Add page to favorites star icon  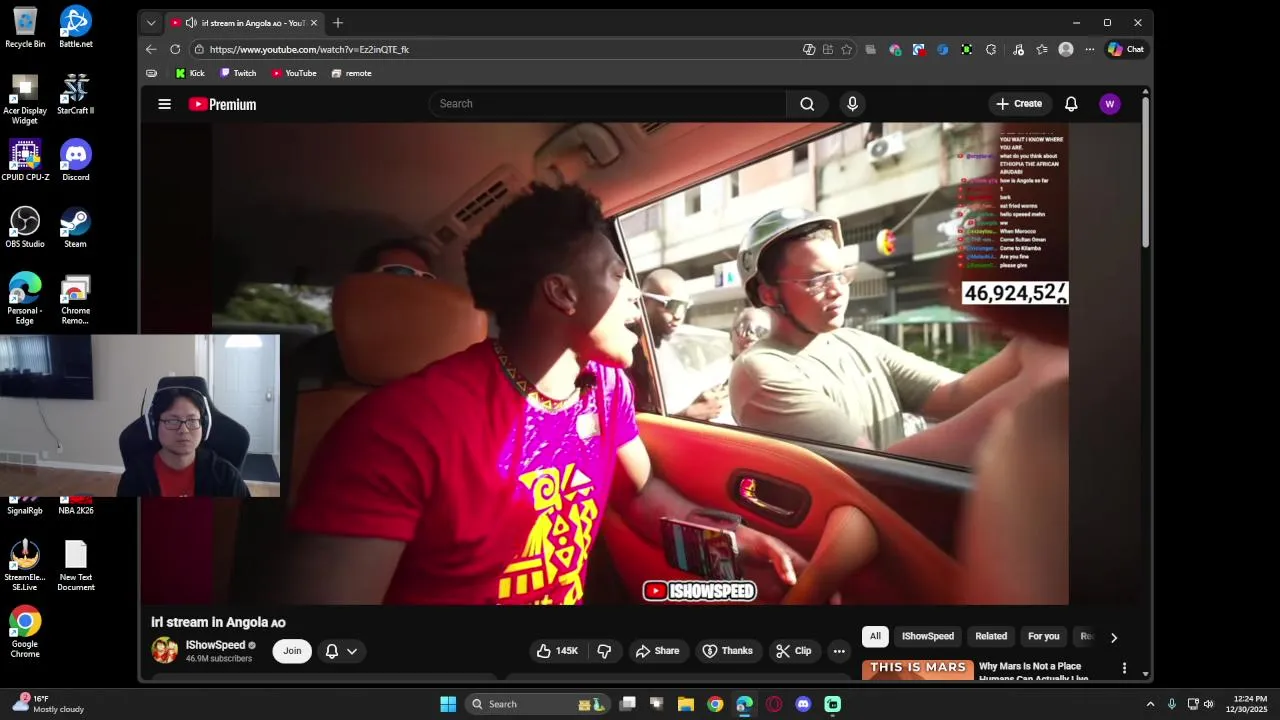(x=847, y=49)
